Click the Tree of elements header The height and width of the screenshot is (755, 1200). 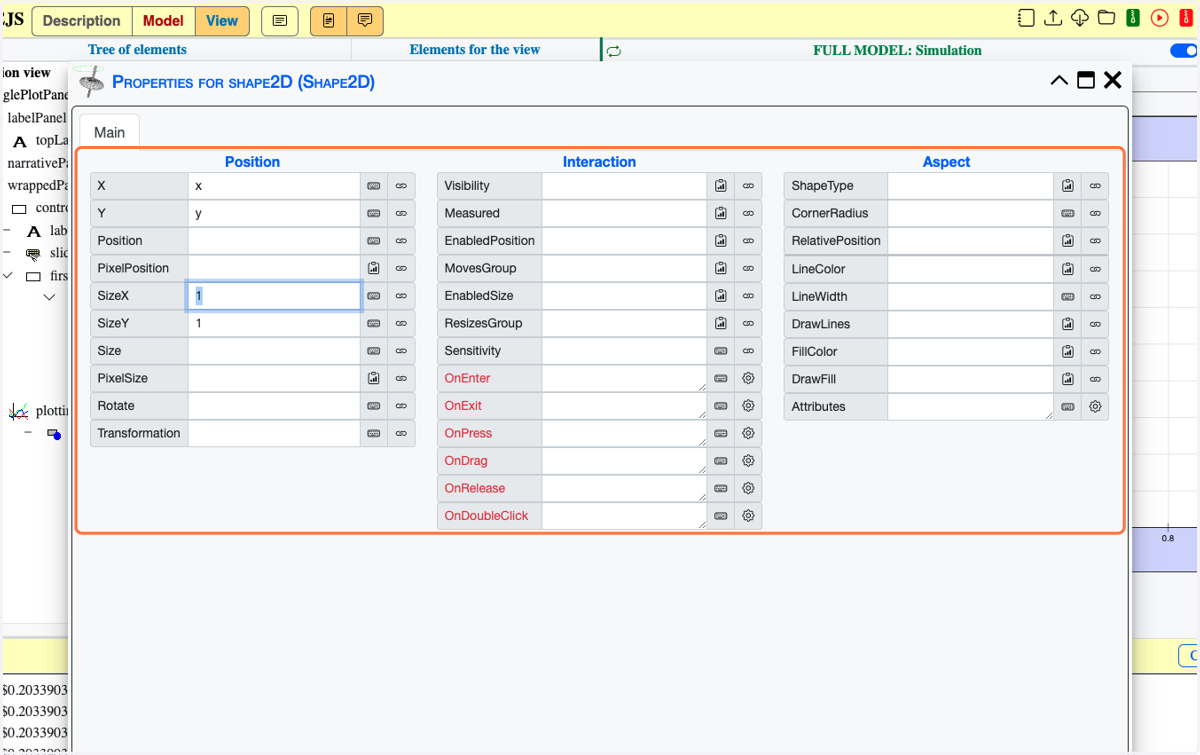[x=137, y=50]
